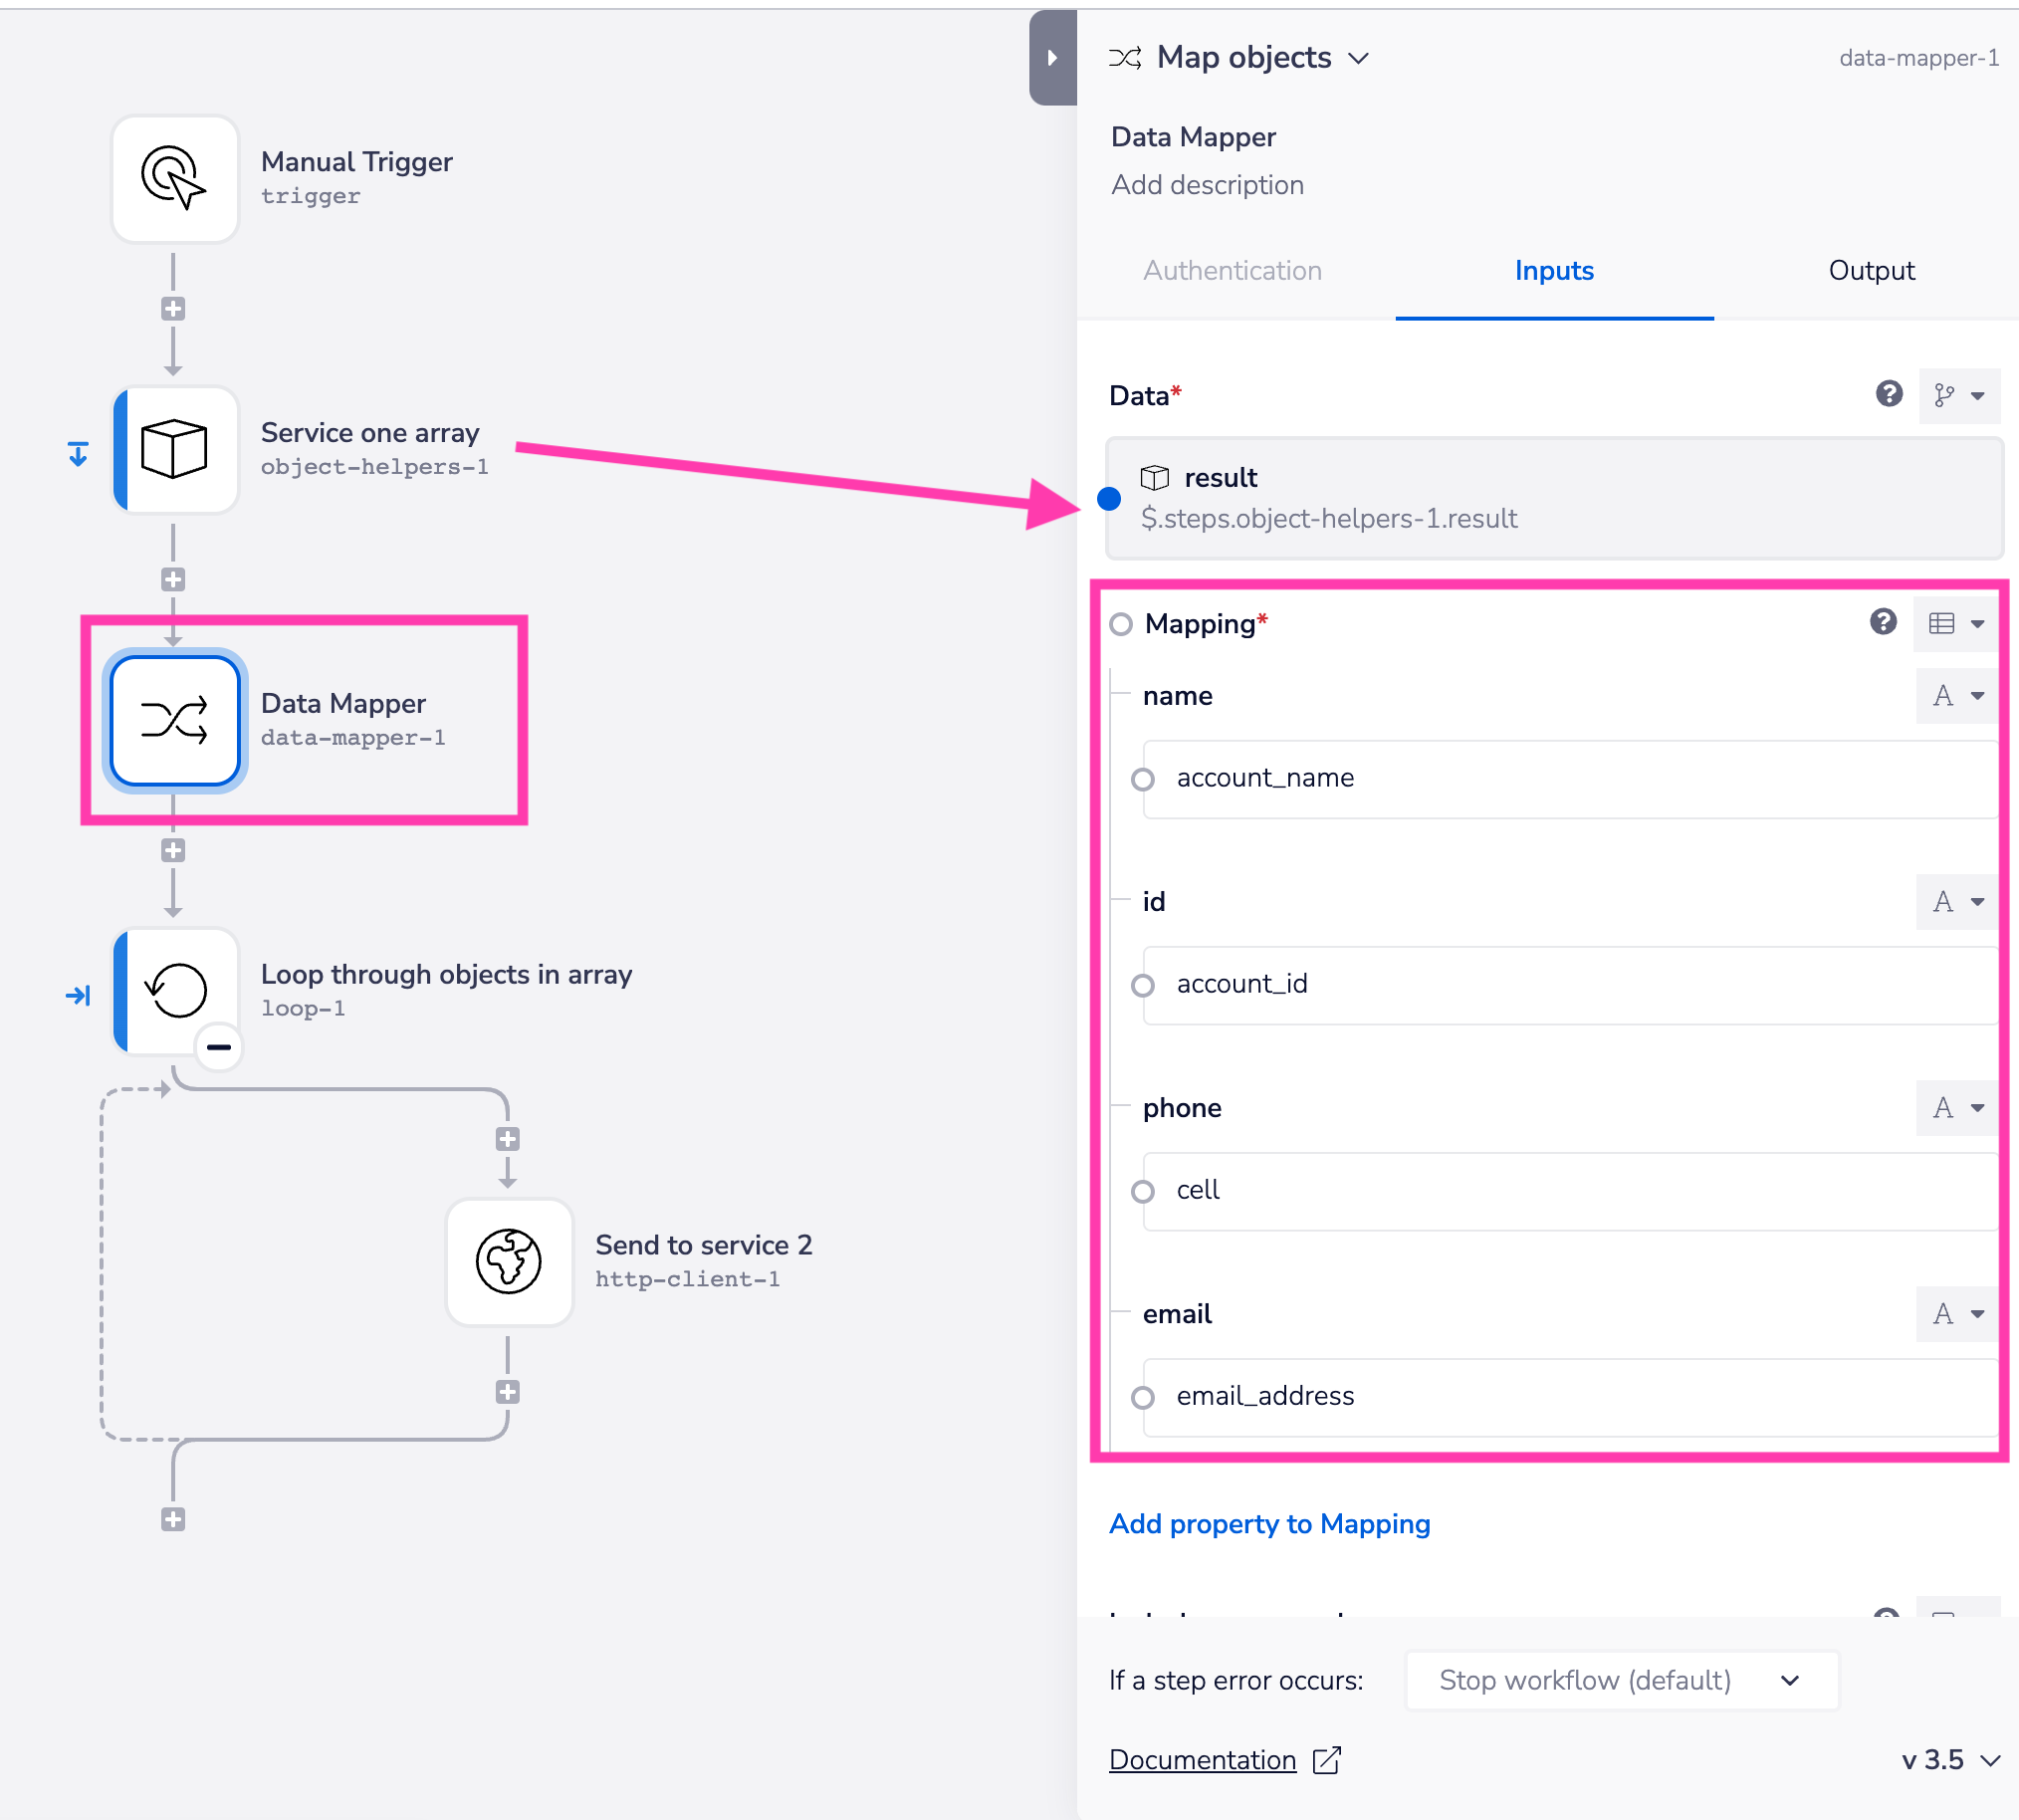The width and height of the screenshot is (2019, 1820).
Task: Open the v 3.5 version dropdown
Action: tap(1949, 1759)
